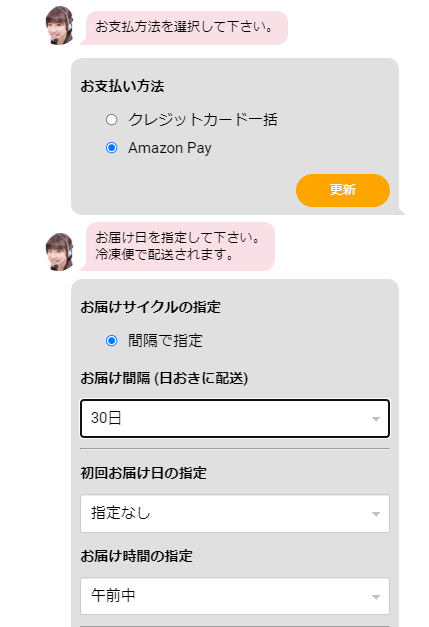Open the お届け時間の指定 dropdown showing 午前中
This screenshot has width=429, height=627.
coord(235,596)
